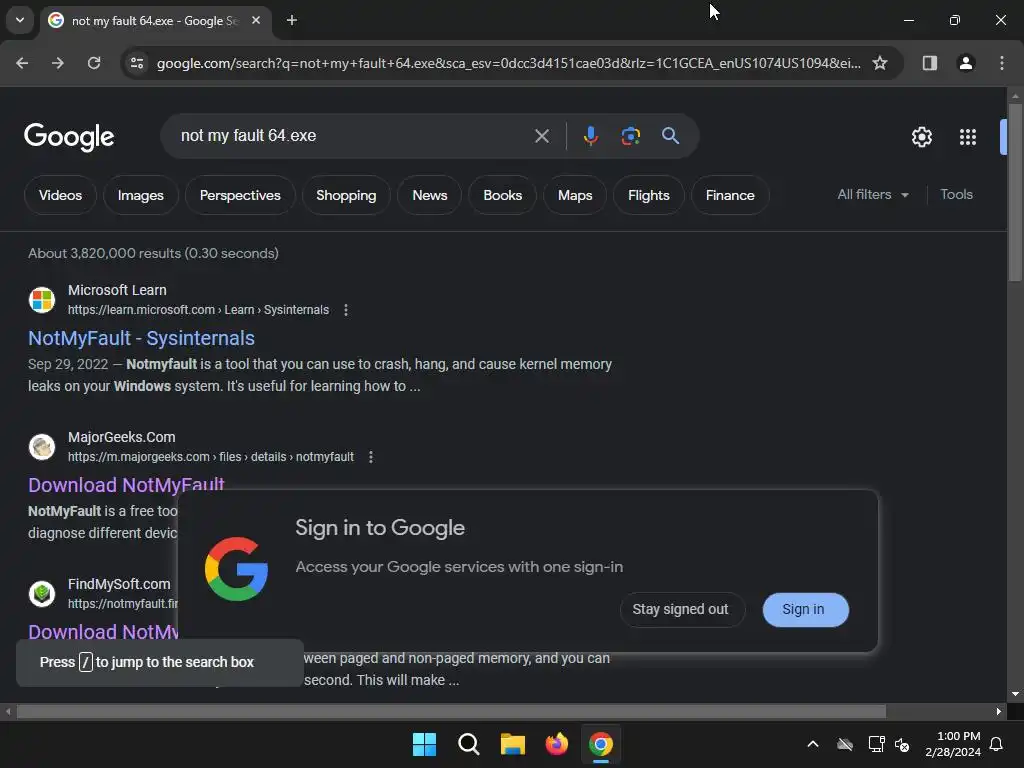Open the tab search dropdown arrow
Screen dimensions: 1024x768
tap(20, 20)
